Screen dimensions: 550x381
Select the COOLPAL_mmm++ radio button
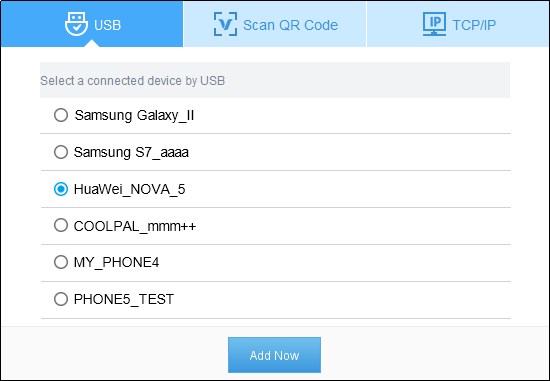(61, 225)
